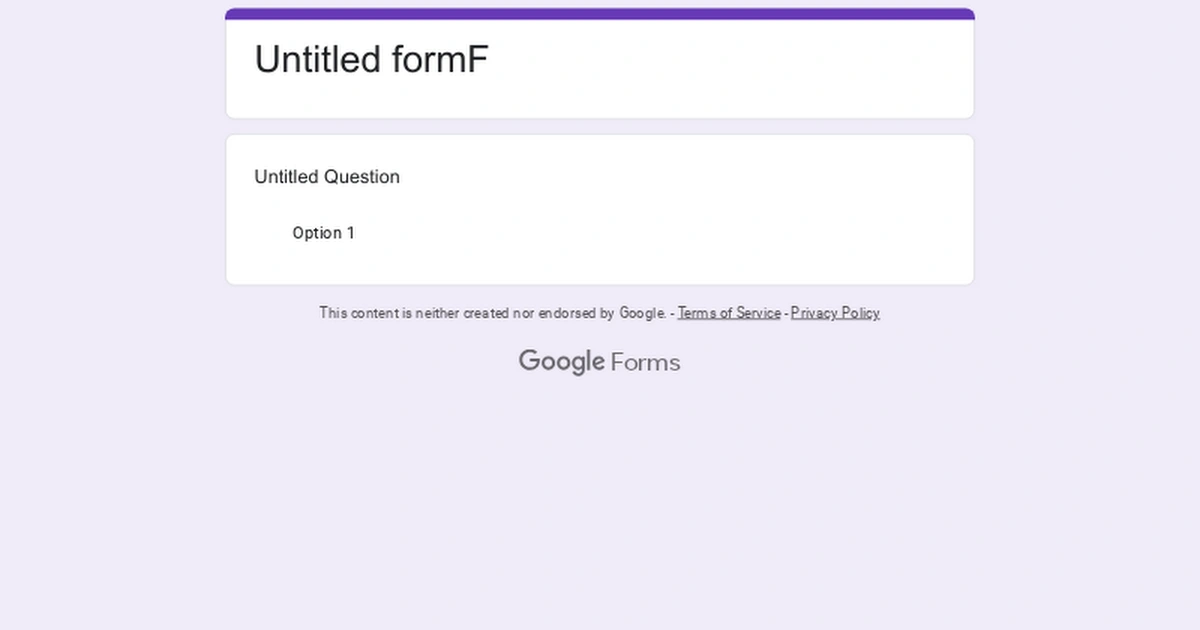Image resolution: width=1200 pixels, height=630 pixels.
Task: Click the Google wordmark at page bottom
Action: coord(562,361)
